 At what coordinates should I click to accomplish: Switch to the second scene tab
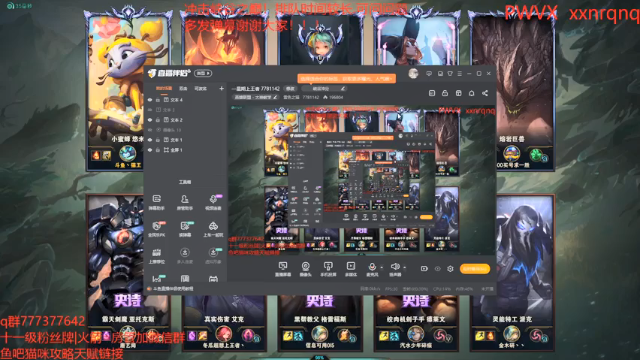(x=183, y=89)
